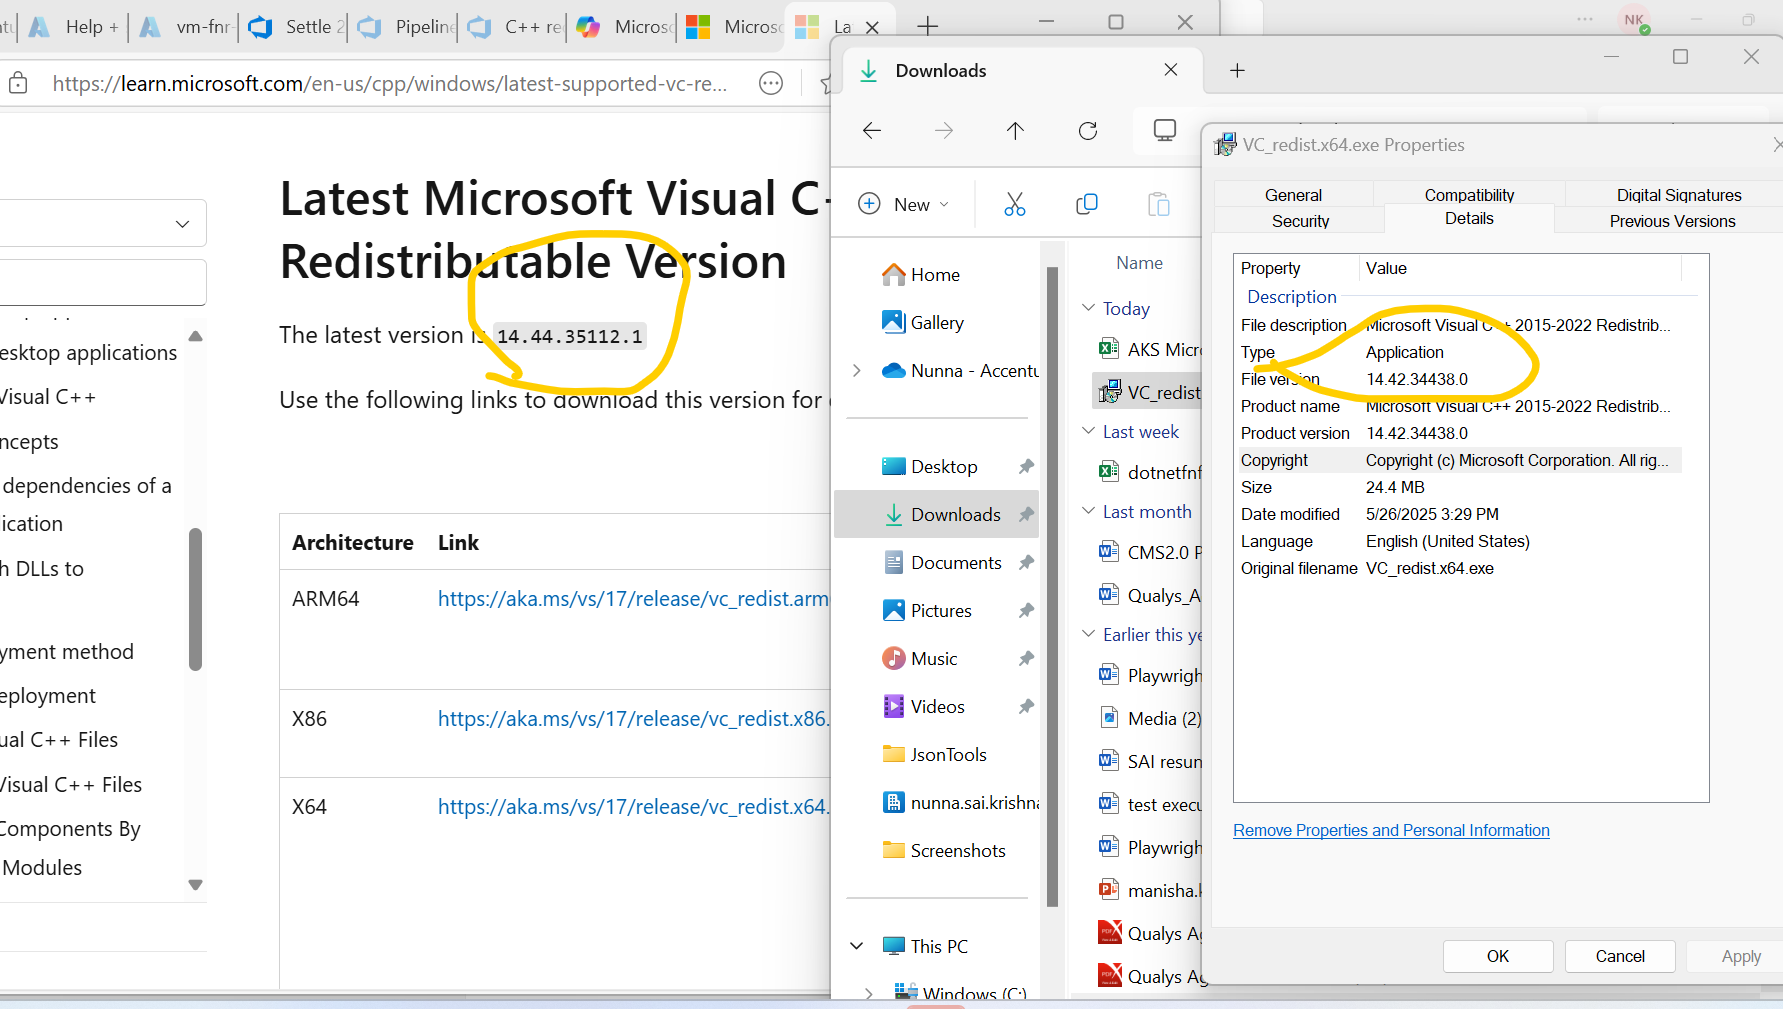The height and width of the screenshot is (1009, 1783).
Task: Click the docs sidebar scrollbar up arrow
Action: [196, 336]
